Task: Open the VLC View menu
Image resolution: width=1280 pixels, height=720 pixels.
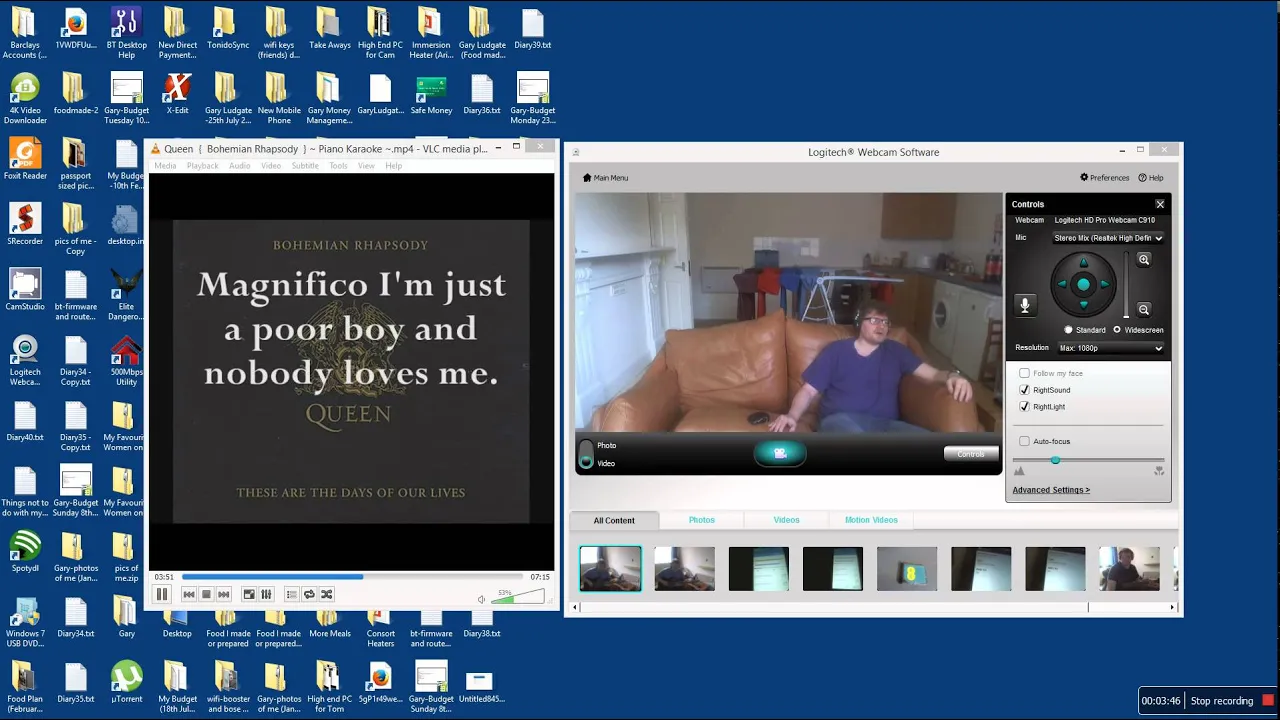Action: [x=366, y=166]
